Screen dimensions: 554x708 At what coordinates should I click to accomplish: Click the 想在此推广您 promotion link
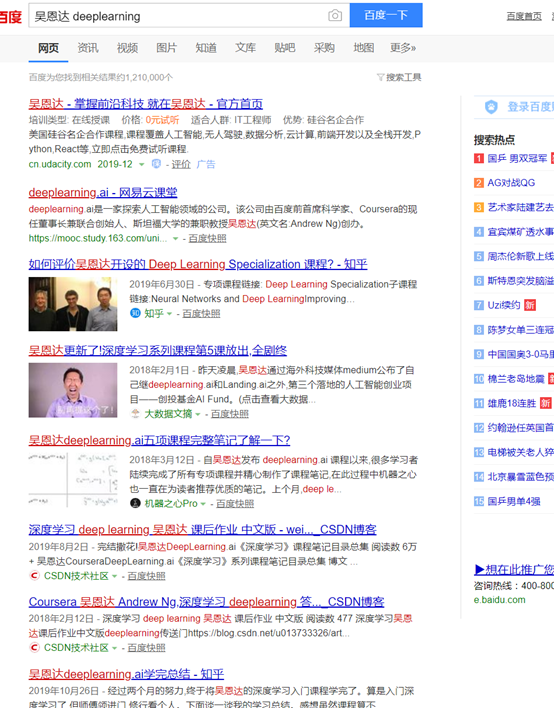pyautogui.click(x=514, y=570)
